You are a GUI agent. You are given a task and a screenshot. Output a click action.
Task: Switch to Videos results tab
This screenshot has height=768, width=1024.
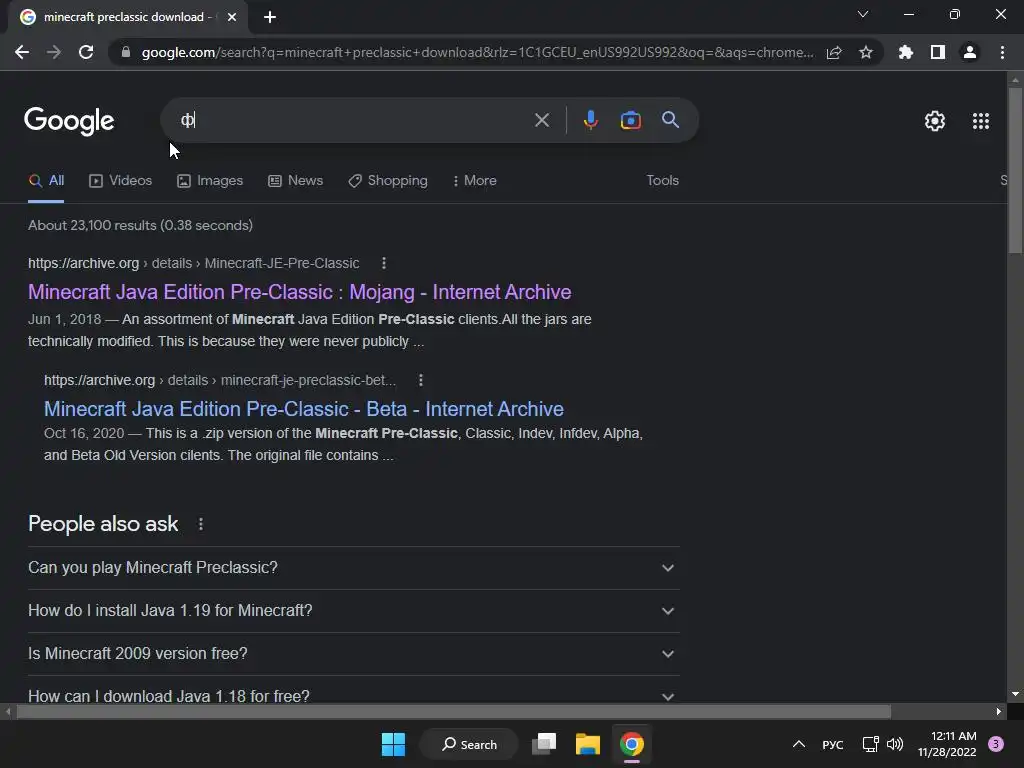[x=120, y=181]
